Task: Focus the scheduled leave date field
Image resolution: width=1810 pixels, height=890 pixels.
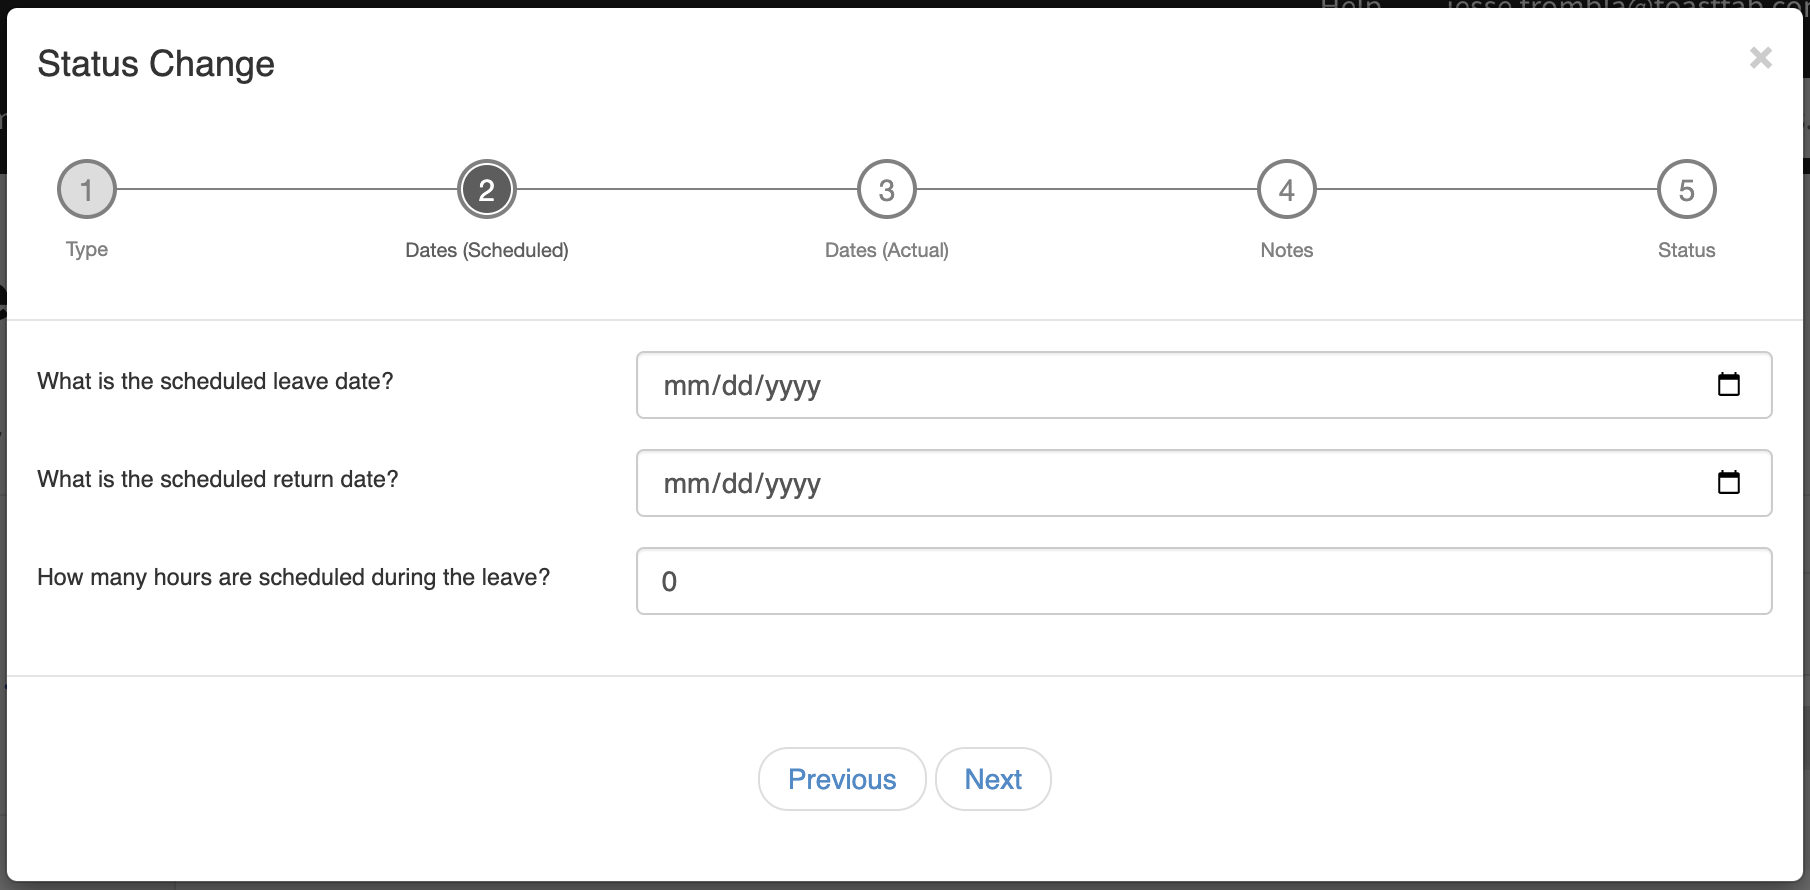Action: click(1150, 385)
